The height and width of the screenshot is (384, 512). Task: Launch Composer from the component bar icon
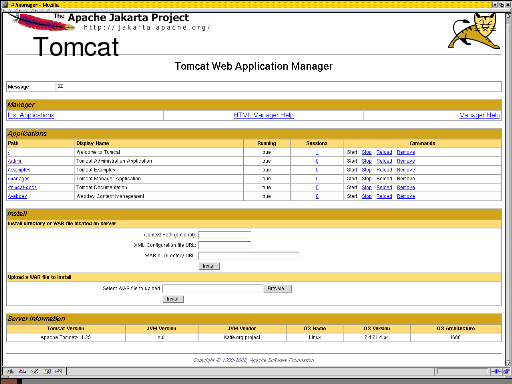(x=35, y=371)
